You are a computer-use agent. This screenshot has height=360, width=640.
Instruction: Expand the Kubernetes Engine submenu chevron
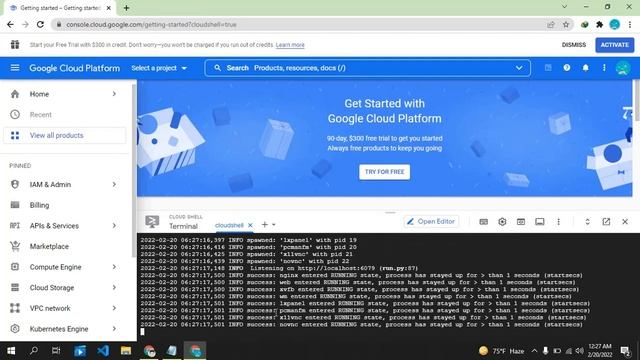point(114,329)
